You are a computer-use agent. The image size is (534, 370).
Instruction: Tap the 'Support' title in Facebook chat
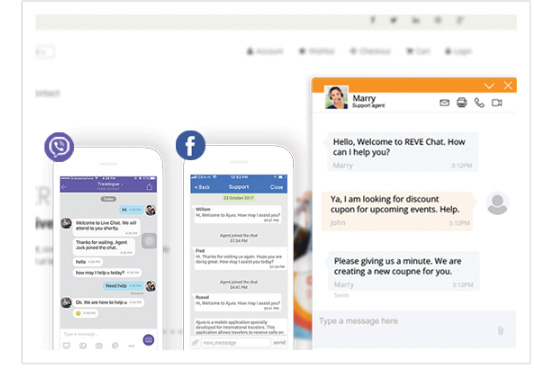click(239, 187)
